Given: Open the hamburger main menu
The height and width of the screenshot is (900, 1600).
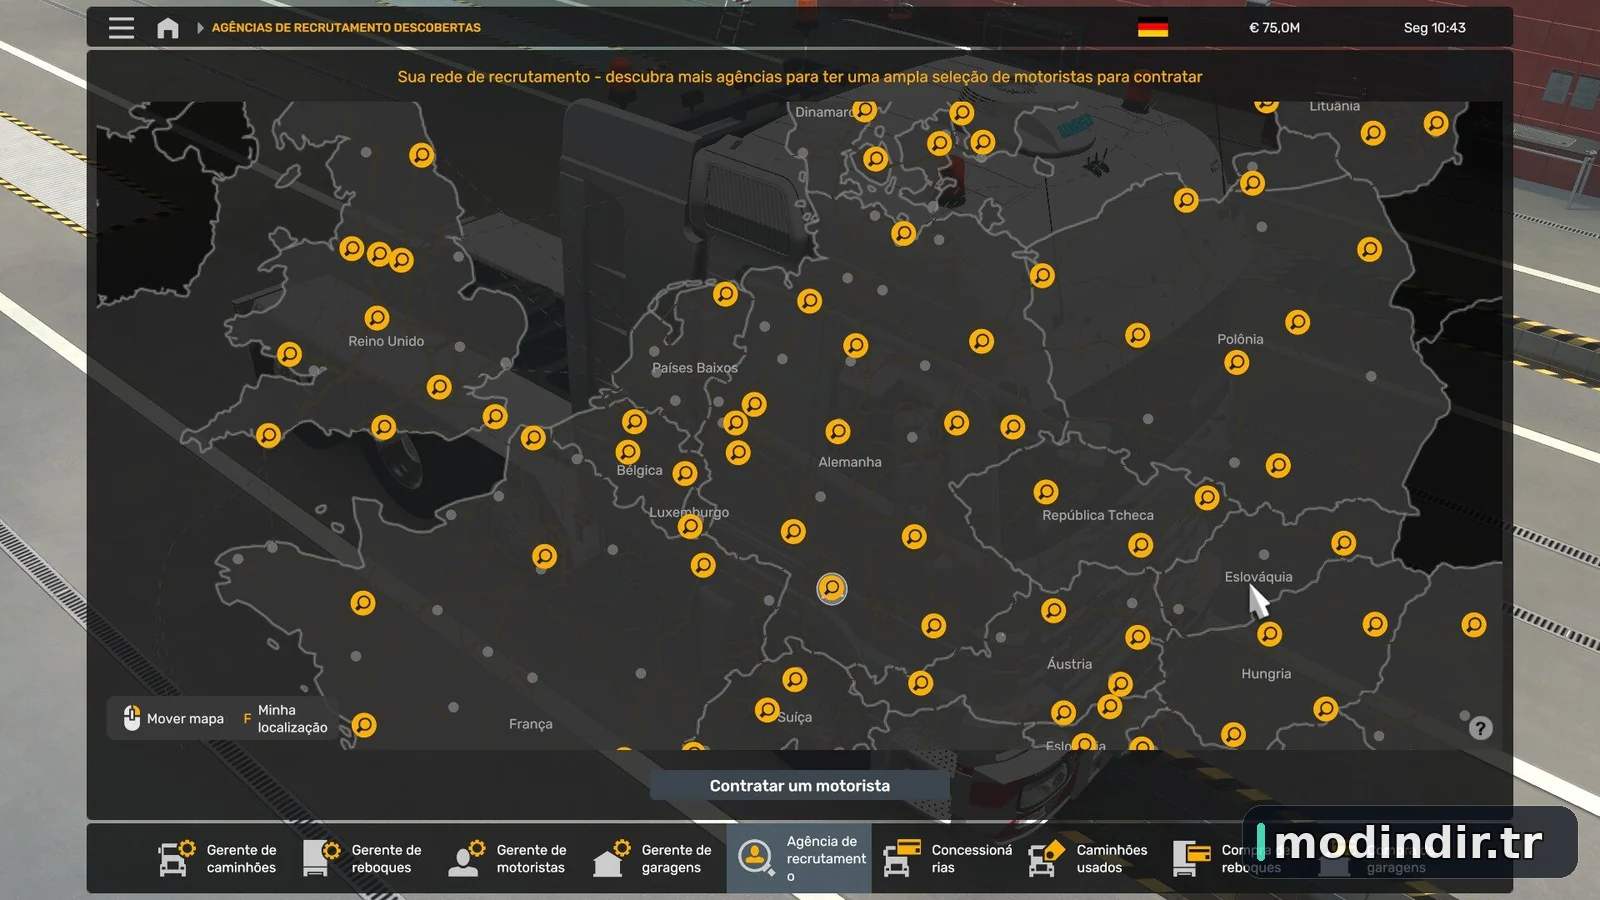Looking at the screenshot, I should pyautogui.click(x=121, y=28).
